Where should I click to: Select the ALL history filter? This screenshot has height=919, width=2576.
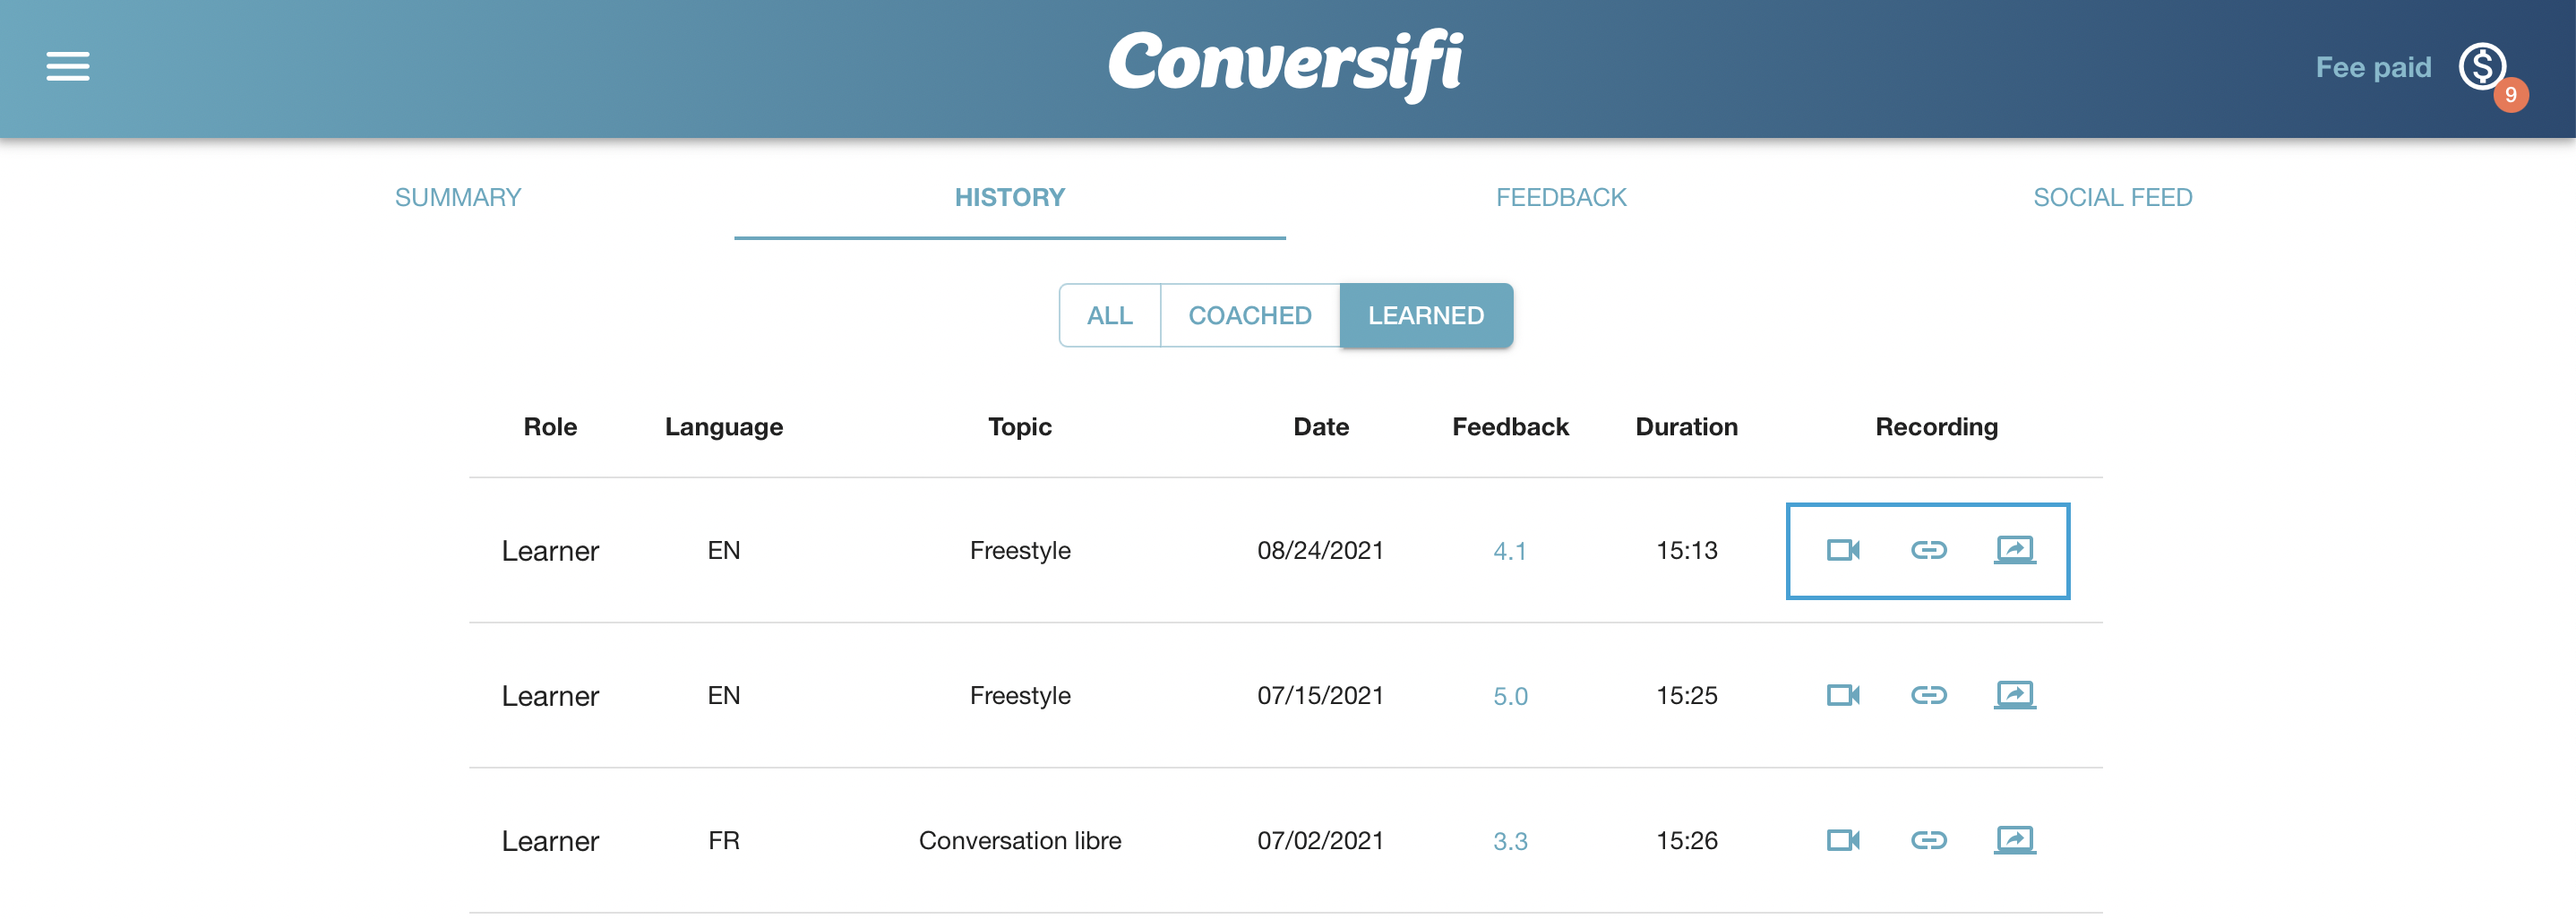(1110, 315)
